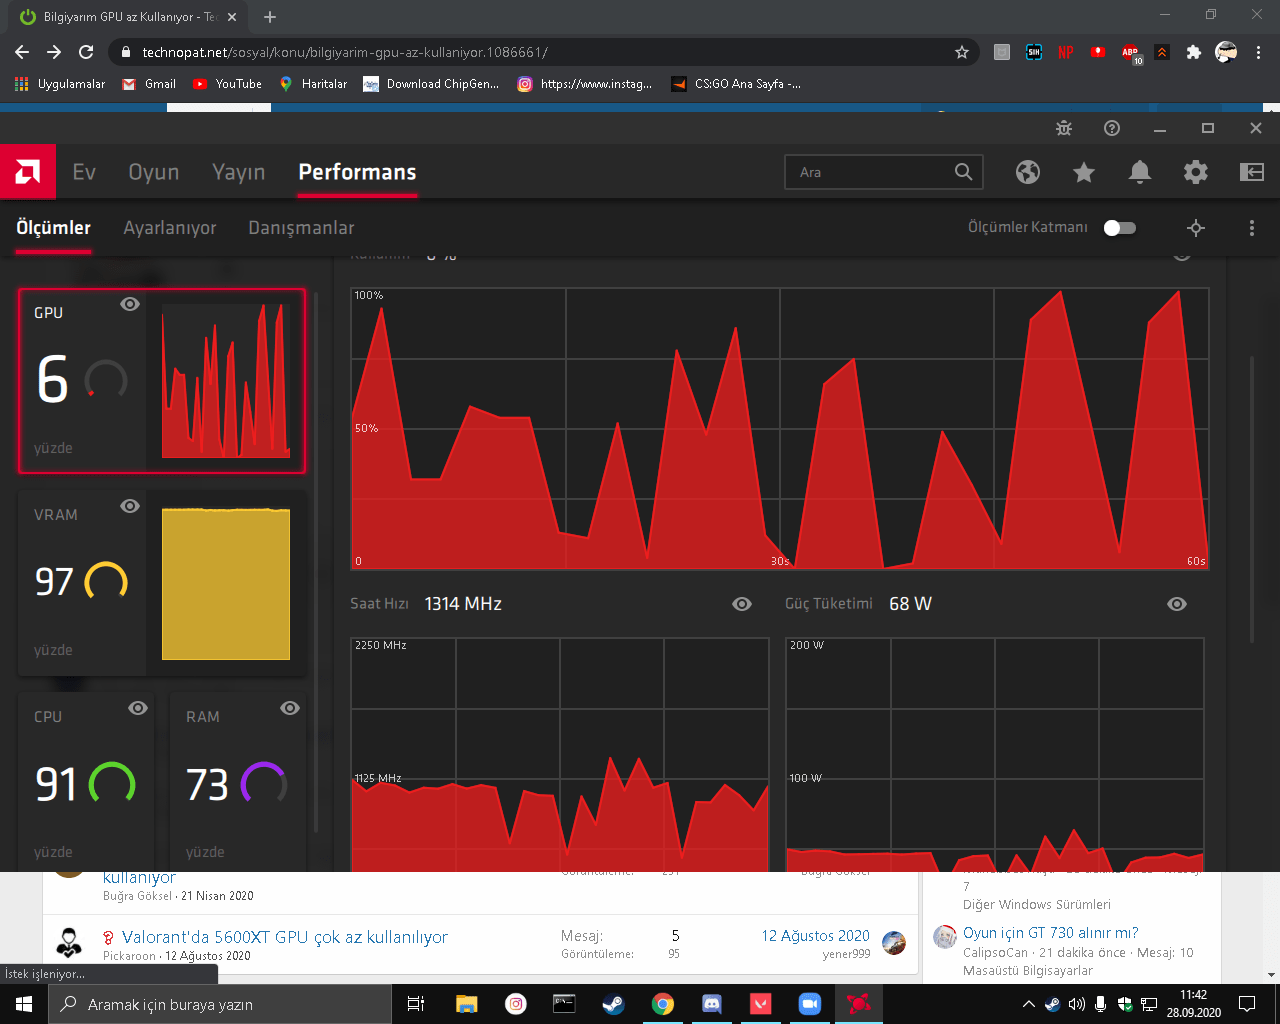
Task: Go back in Chrome
Action: [x=22, y=52]
